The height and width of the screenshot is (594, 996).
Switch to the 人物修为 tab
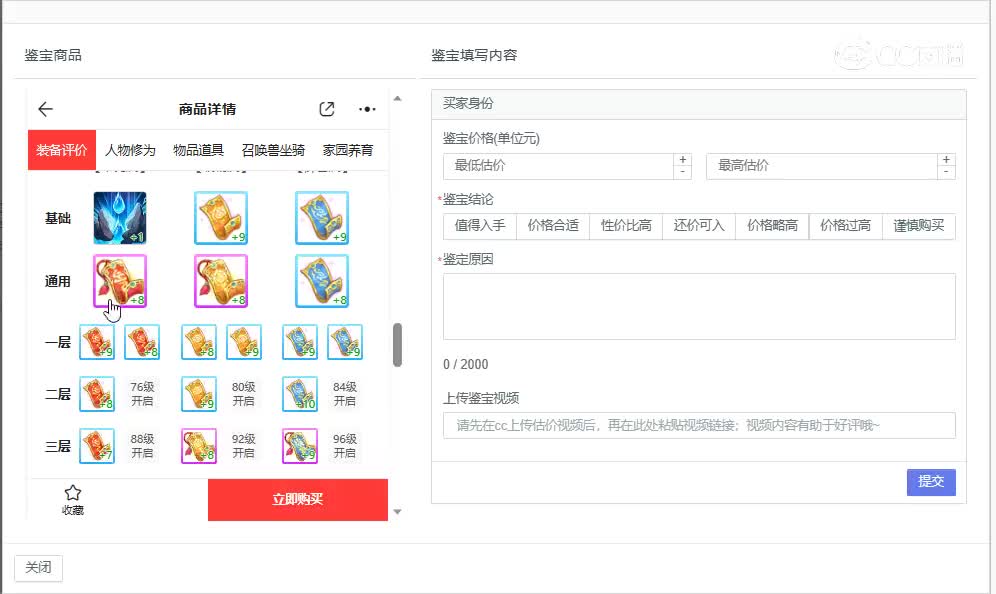tap(134, 148)
